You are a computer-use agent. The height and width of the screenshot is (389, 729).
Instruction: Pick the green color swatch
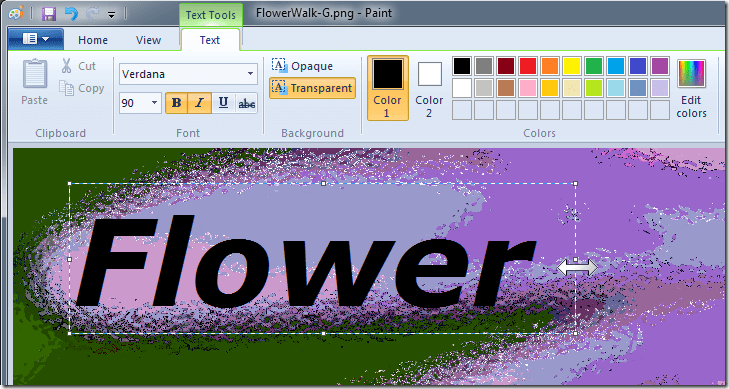click(x=594, y=66)
